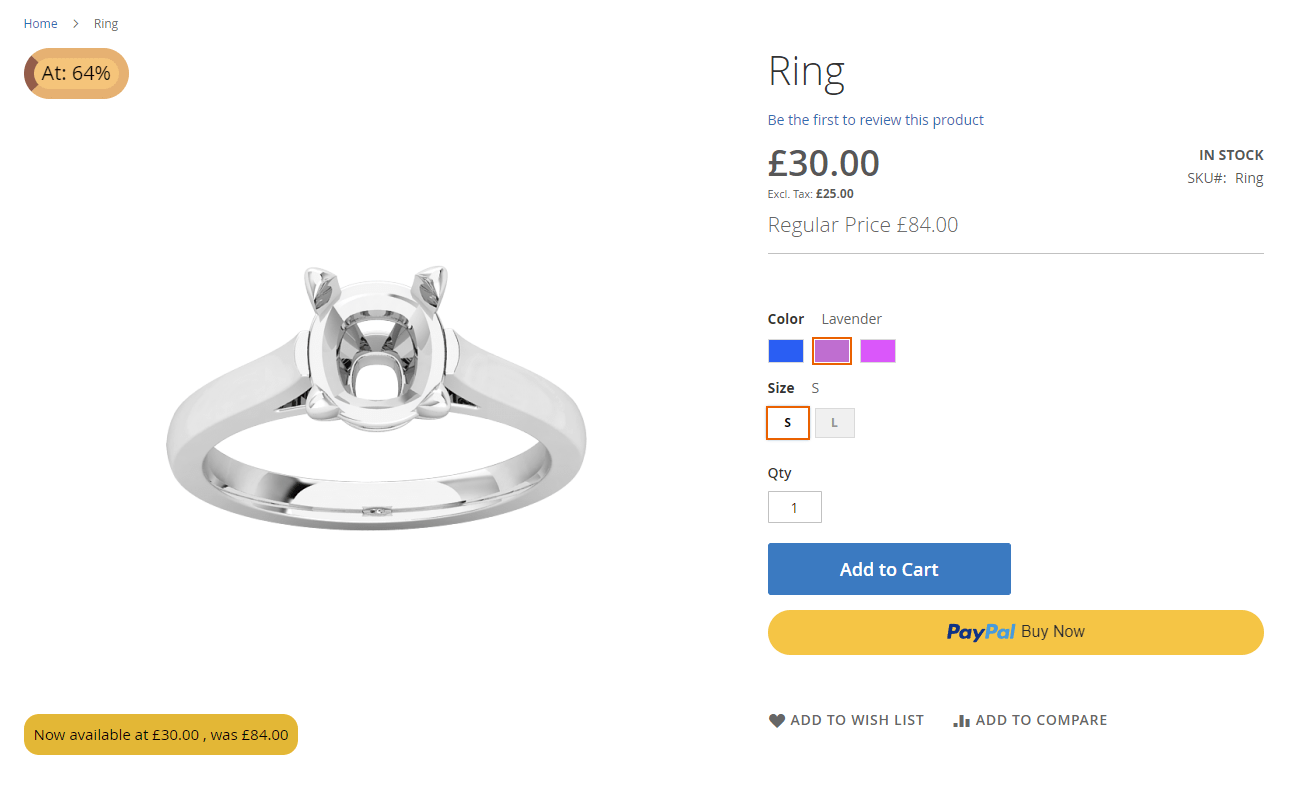Click the £30.00 price text

tap(824, 163)
